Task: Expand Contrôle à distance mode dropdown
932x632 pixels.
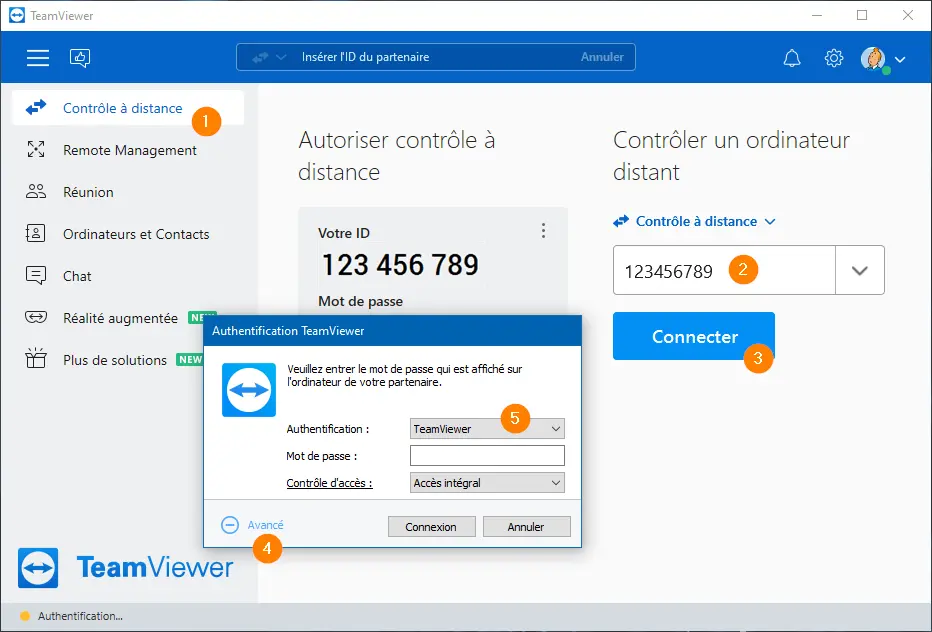Action: (705, 221)
